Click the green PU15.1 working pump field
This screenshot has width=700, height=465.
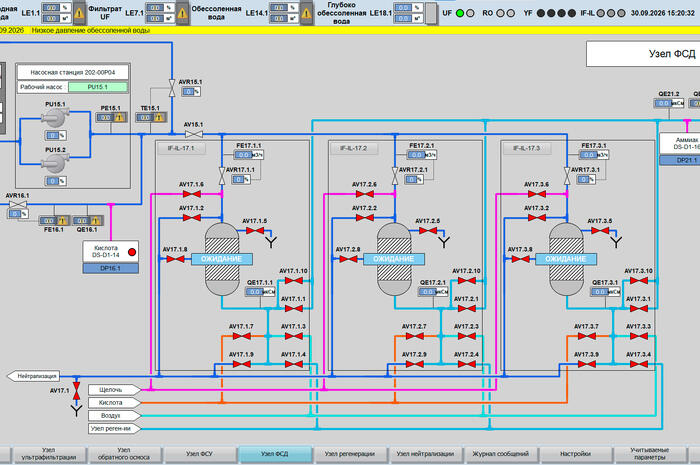tap(98, 87)
